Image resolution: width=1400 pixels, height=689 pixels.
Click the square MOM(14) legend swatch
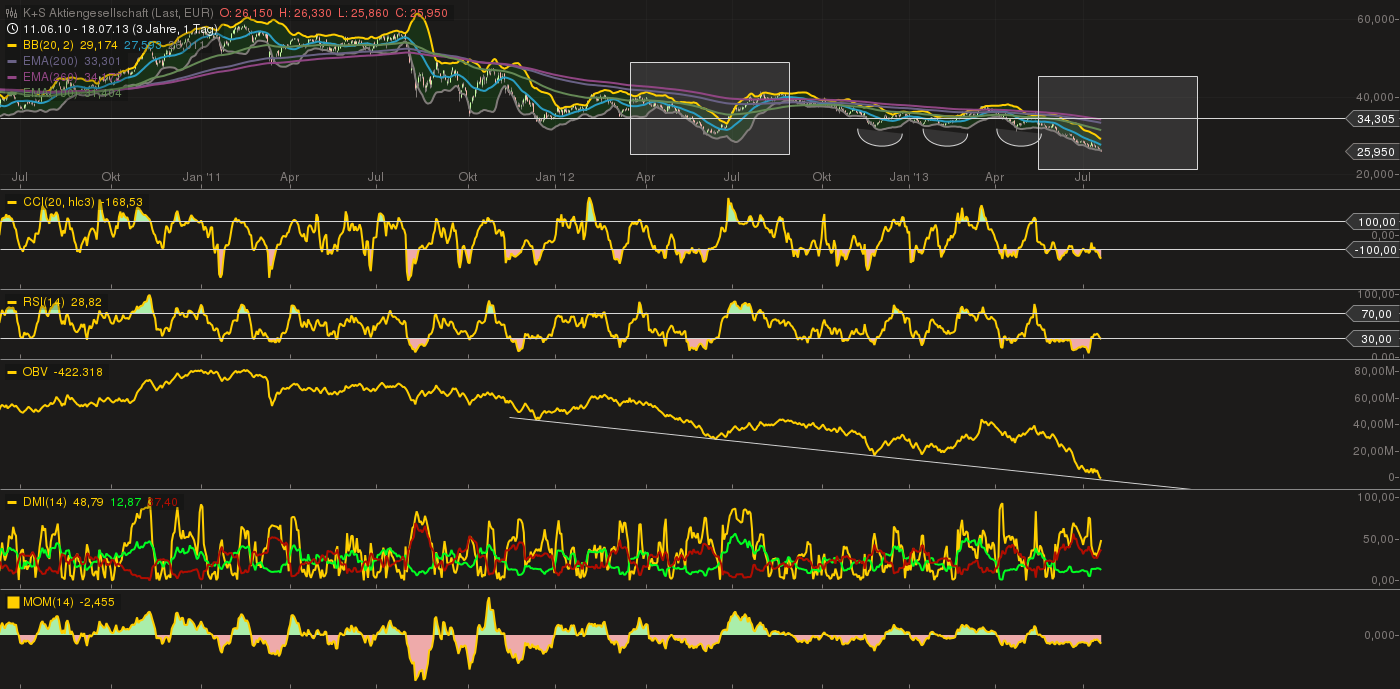coord(13,602)
